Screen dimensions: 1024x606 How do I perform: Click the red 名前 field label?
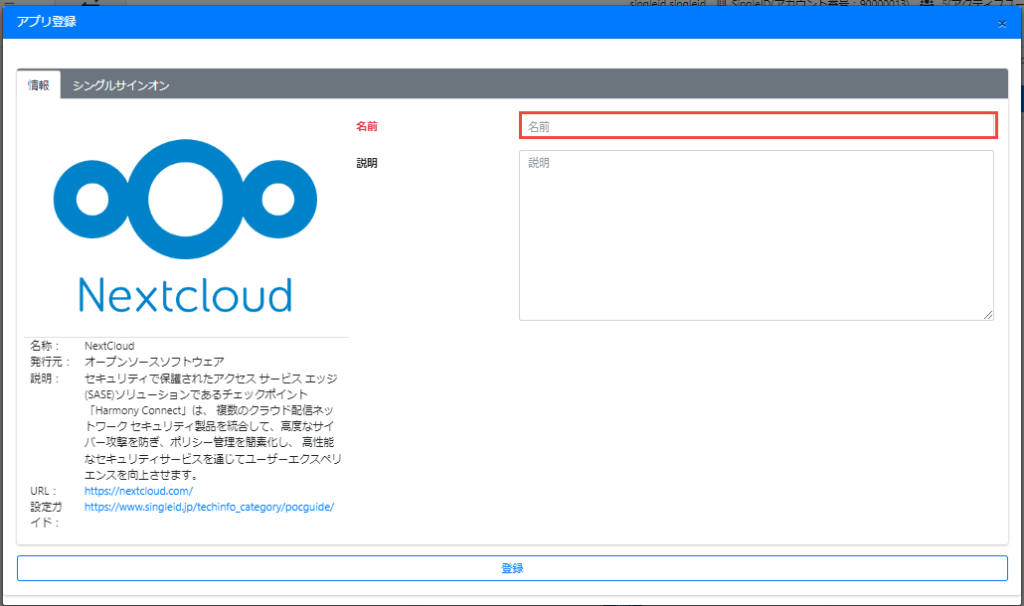367,127
